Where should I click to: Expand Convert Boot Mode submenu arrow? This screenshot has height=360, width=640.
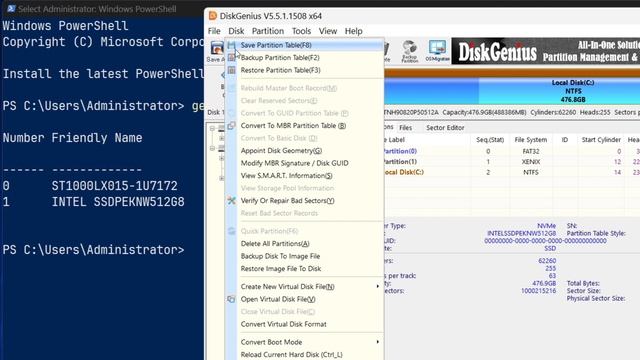[x=378, y=342]
